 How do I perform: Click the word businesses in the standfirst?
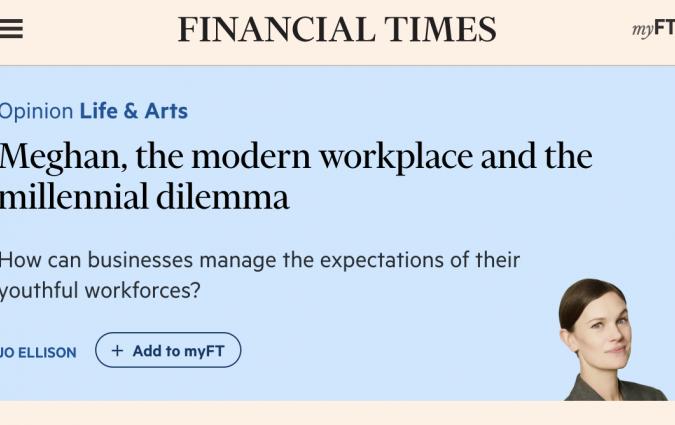140,261
